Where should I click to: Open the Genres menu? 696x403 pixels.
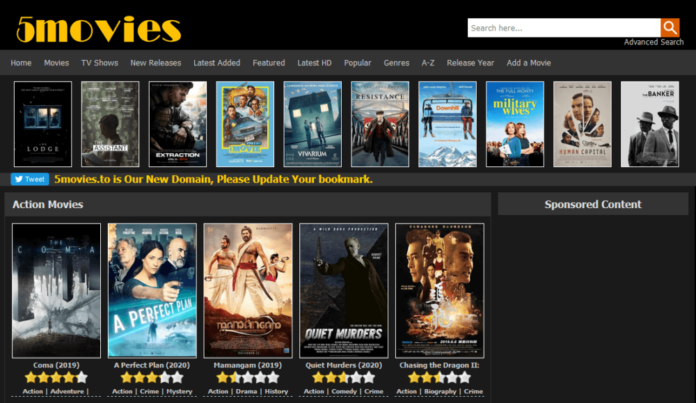(396, 63)
